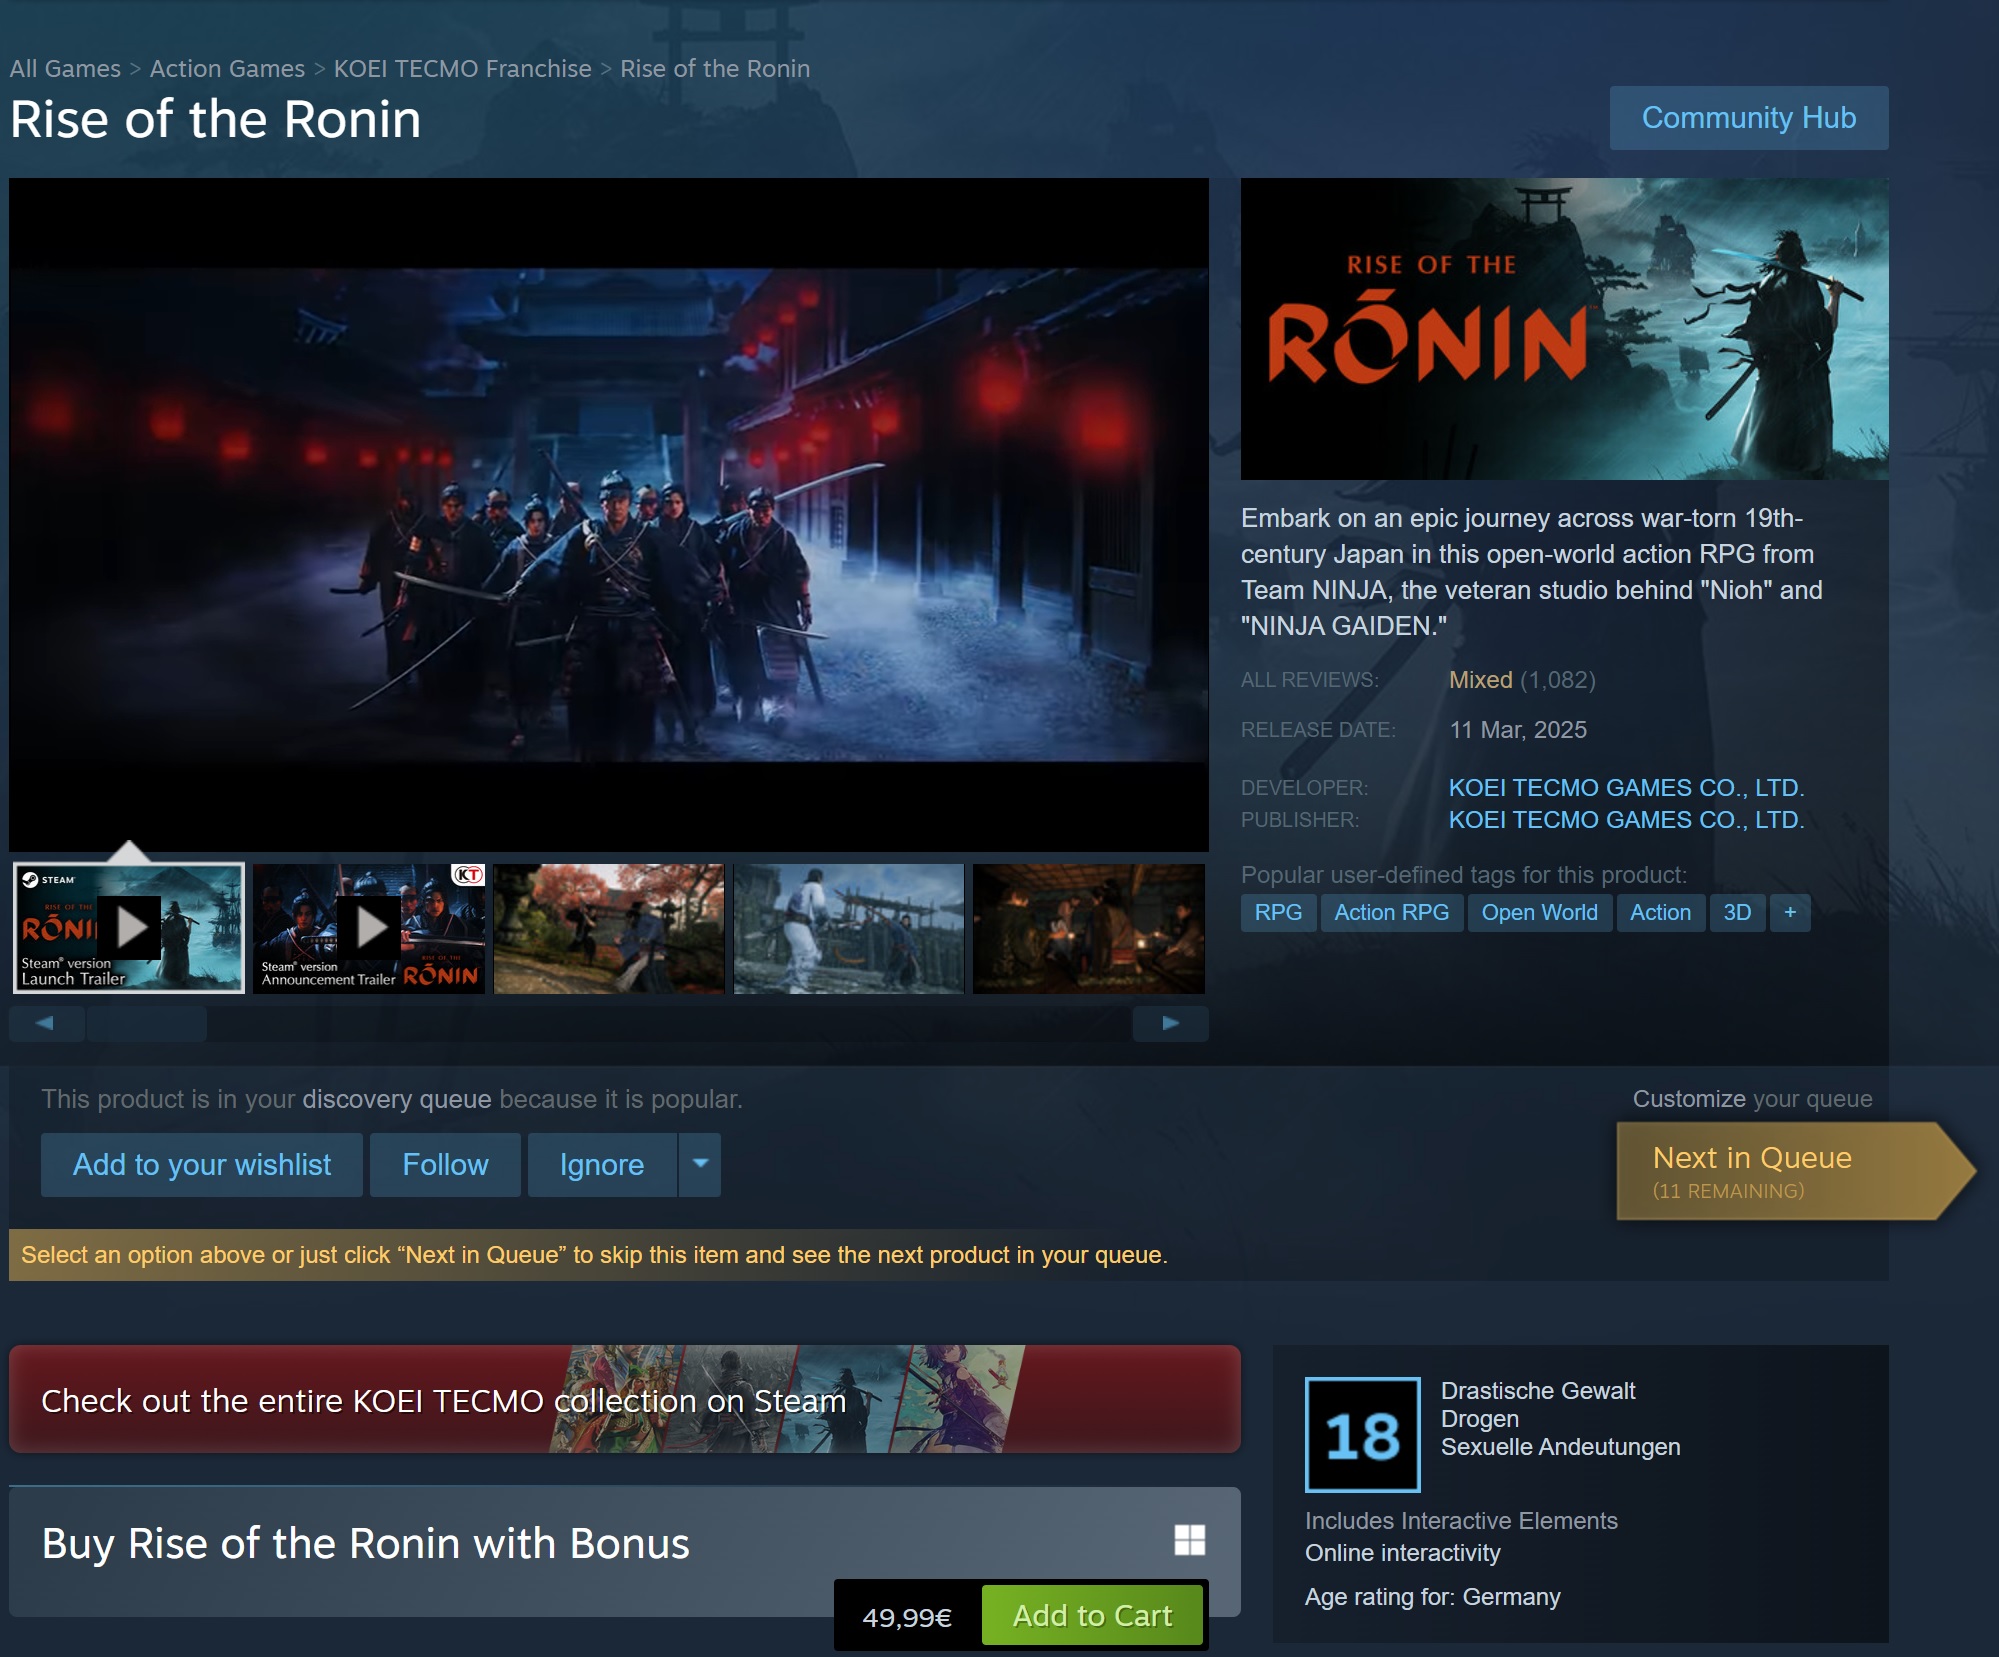Open the Community Hub
Image resolution: width=1999 pixels, height=1657 pixels.
click(1748, 118)
